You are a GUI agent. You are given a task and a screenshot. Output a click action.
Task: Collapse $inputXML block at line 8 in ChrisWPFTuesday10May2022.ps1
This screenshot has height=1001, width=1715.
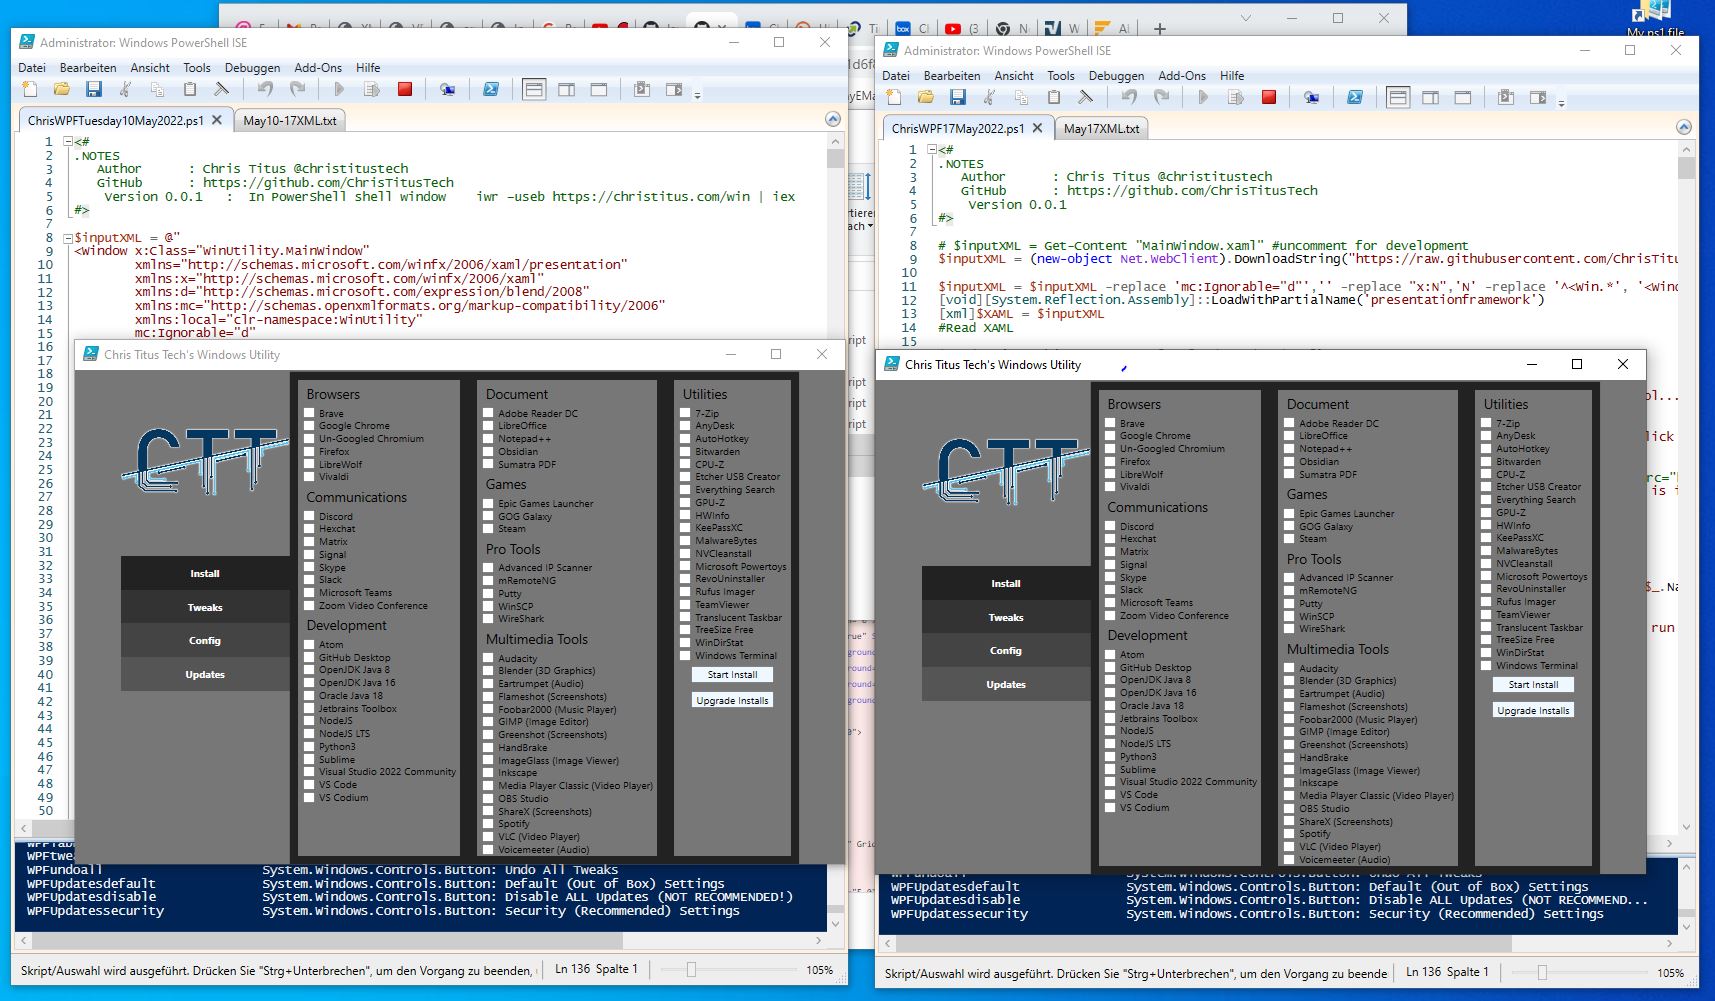67,238
